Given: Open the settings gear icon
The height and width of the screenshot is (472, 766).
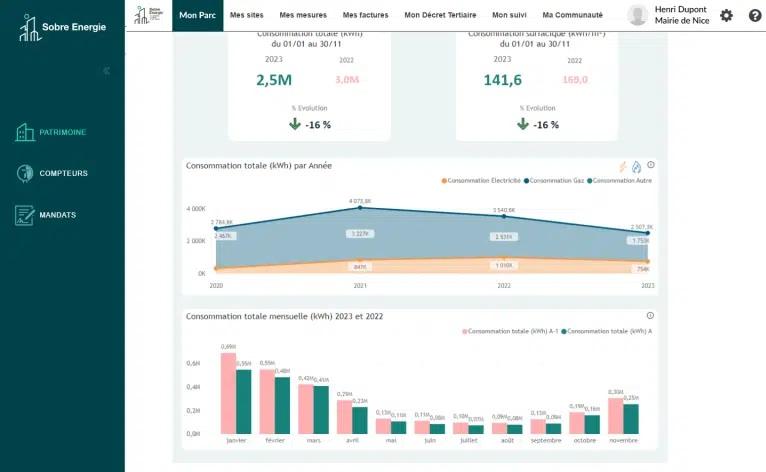Looking at the screenshot, I should pyautogui.click(x=726, y=15).
